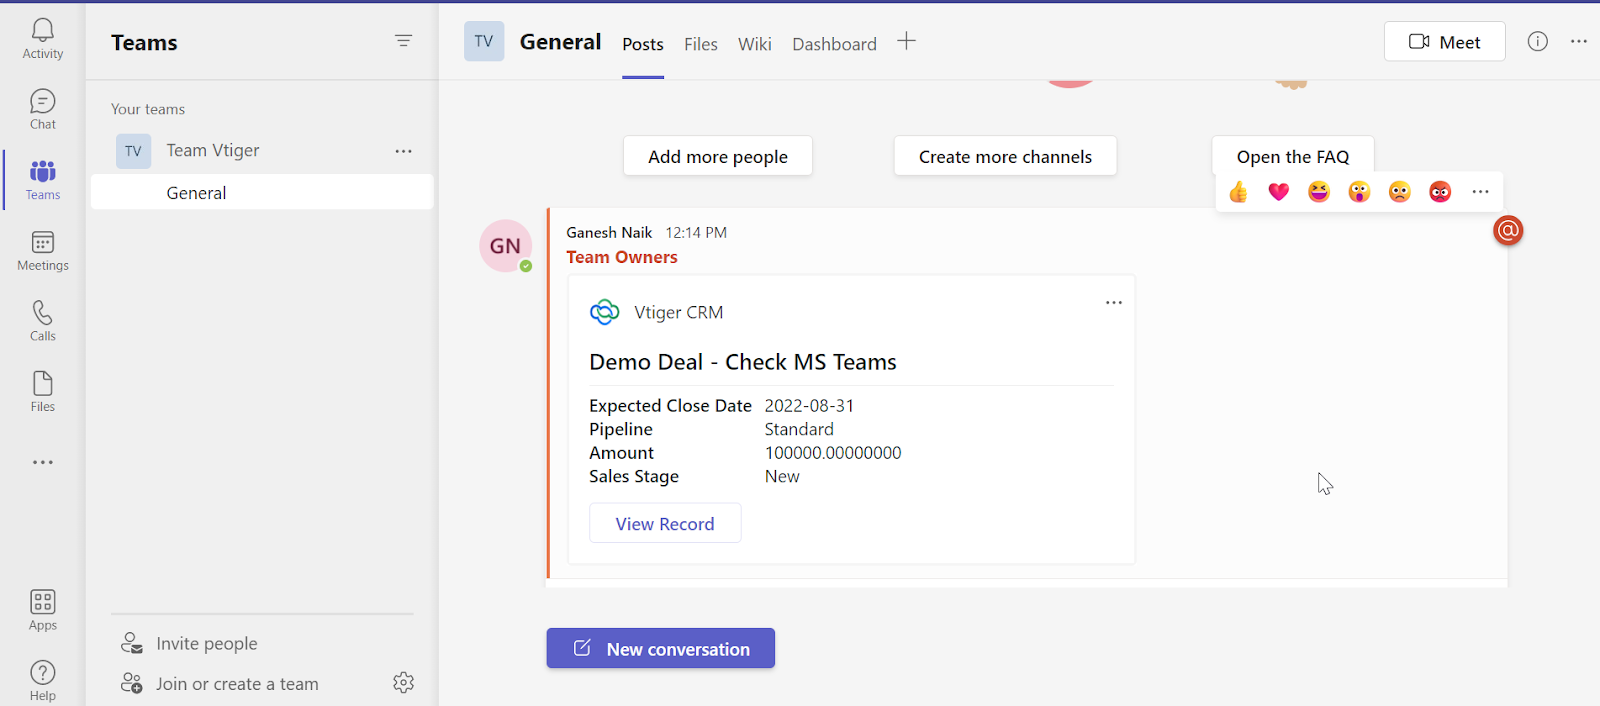The height and width of the screenshot is (706, 1600).
Task: Select the Teams sidebar icon
Action: pos(43,180)
